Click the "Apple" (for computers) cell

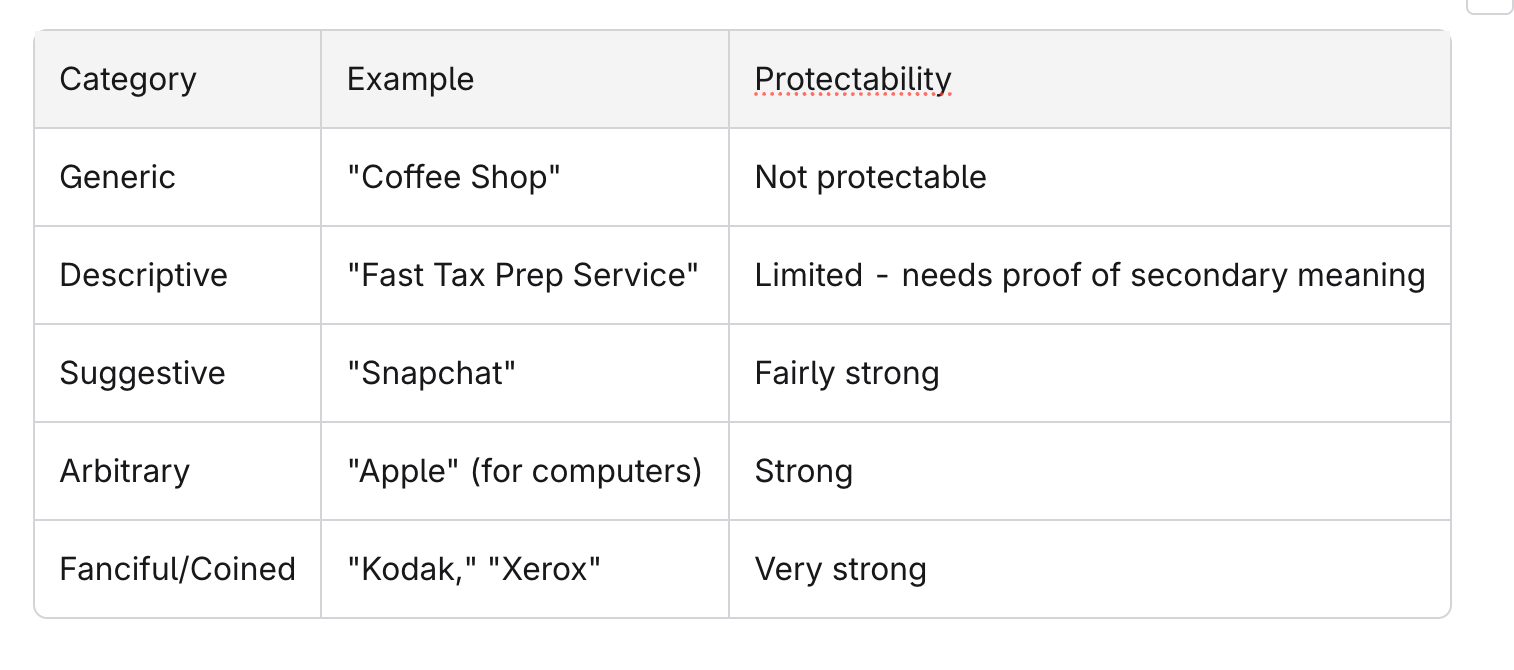click(525, 471)
